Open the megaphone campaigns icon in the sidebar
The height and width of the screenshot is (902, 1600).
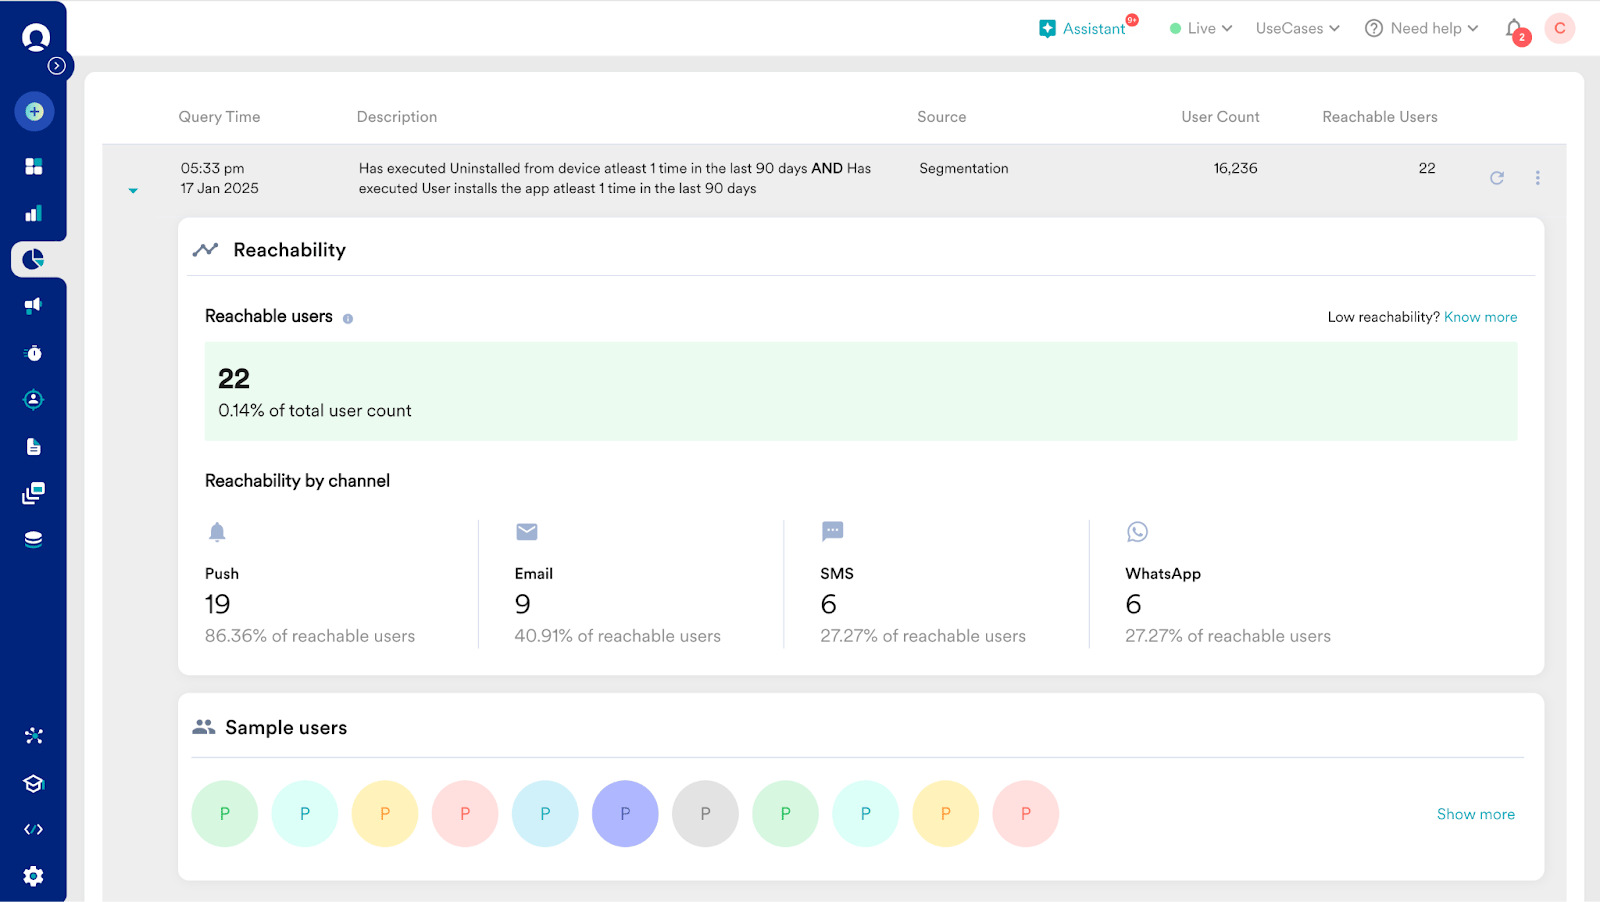click(x=34, y=306)
